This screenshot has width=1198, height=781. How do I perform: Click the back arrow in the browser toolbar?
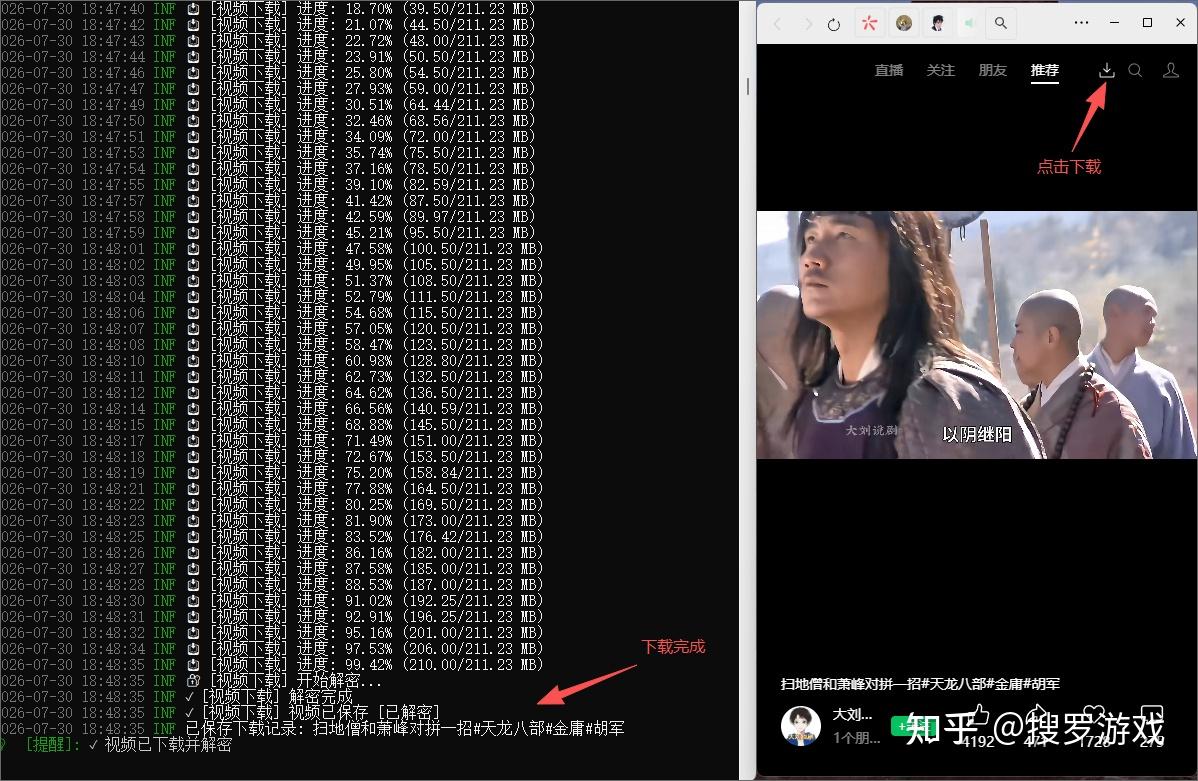coord(777,24)
